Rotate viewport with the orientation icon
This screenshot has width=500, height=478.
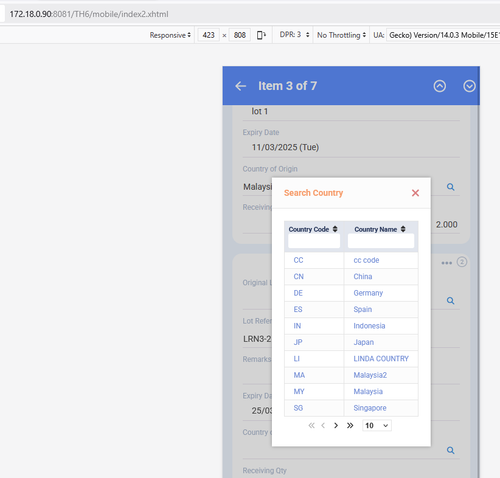pyautogui.click(x=261, y=35)
